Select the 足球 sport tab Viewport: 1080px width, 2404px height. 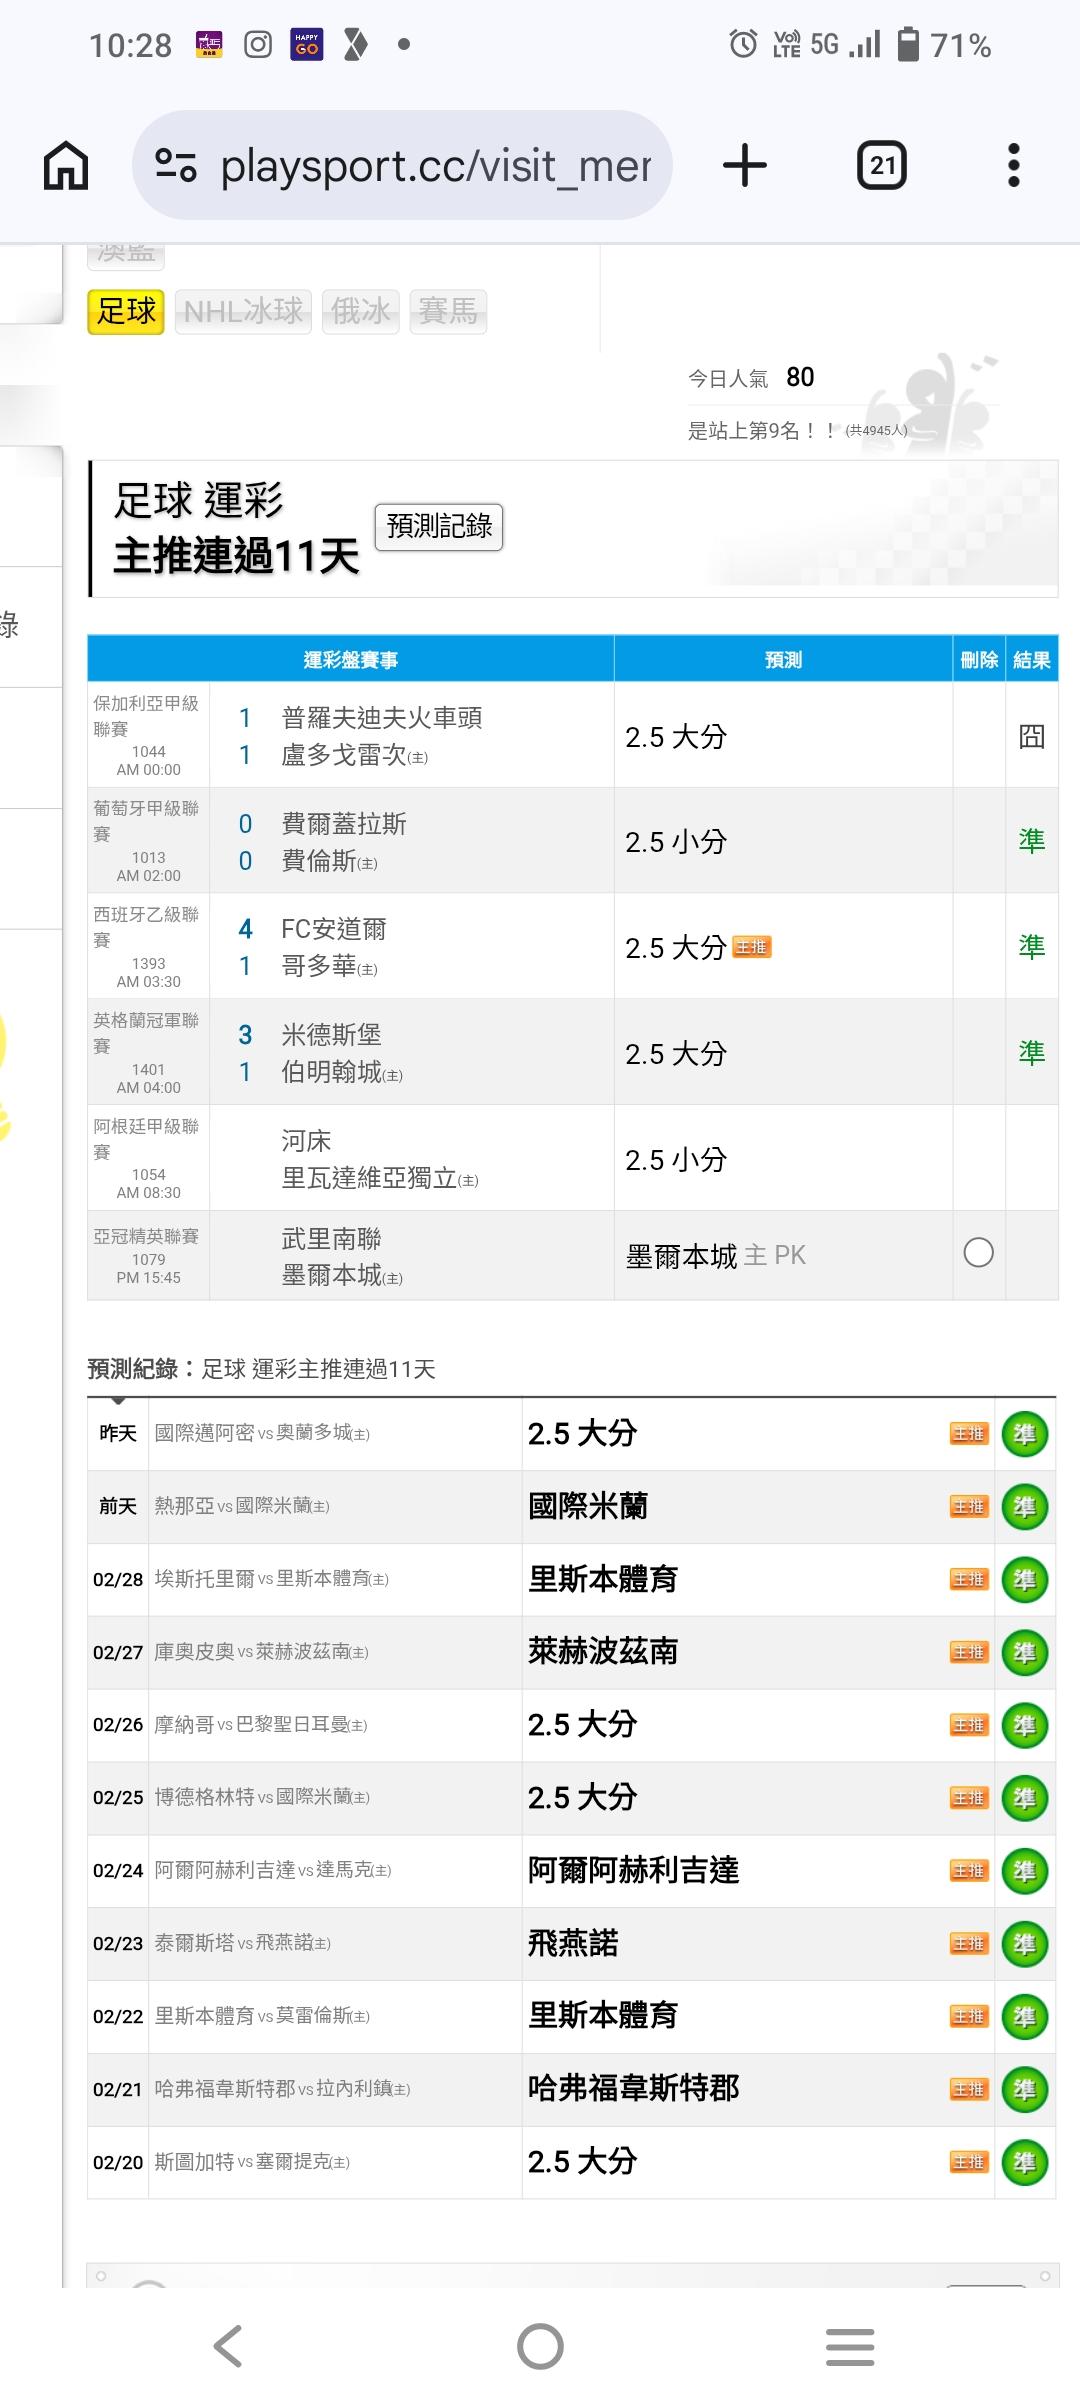coord(126,311)
